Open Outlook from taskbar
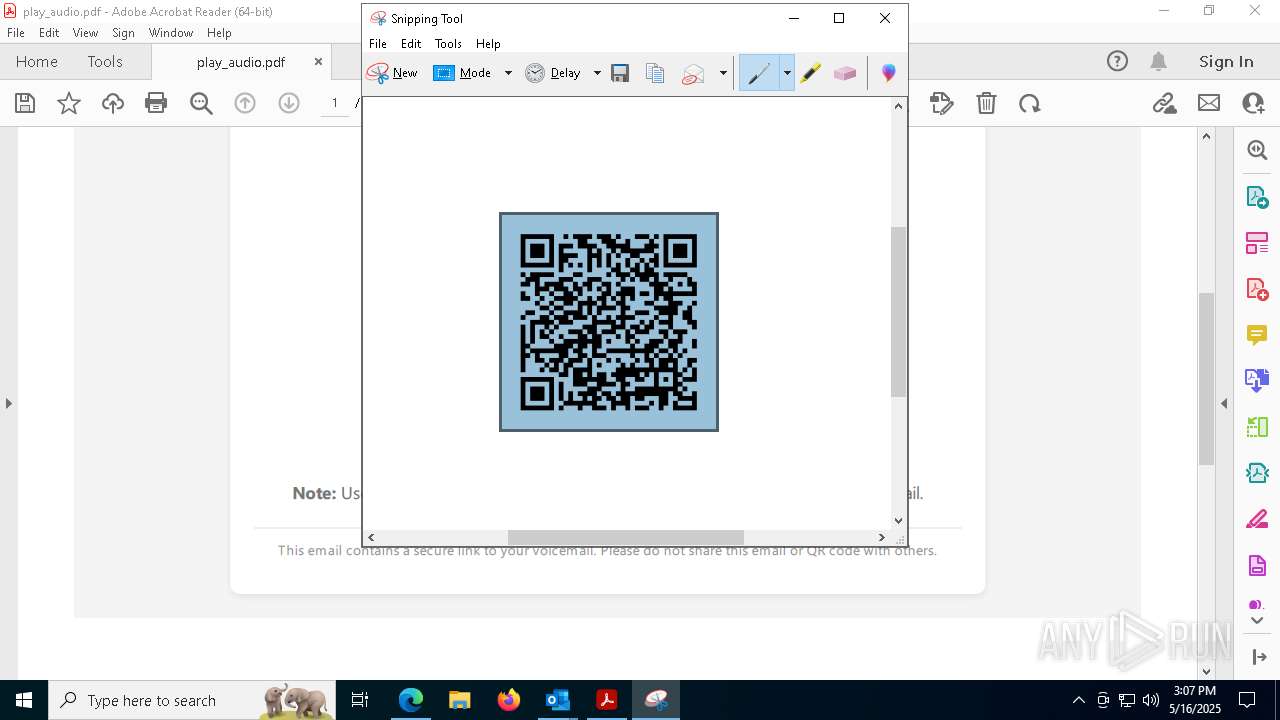The width and height of the screenshot is (1280, 720). tap(557, 700)
